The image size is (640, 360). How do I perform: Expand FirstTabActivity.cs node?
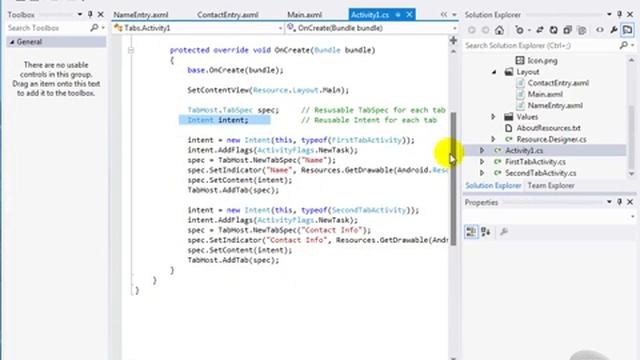[482, 162]
